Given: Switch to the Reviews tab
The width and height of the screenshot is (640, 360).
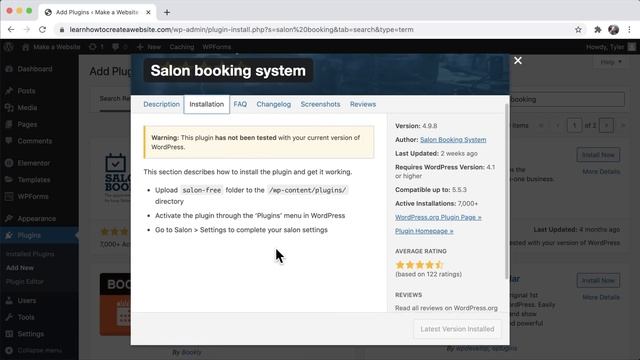Looking at the screenshot, I should 363,104.
